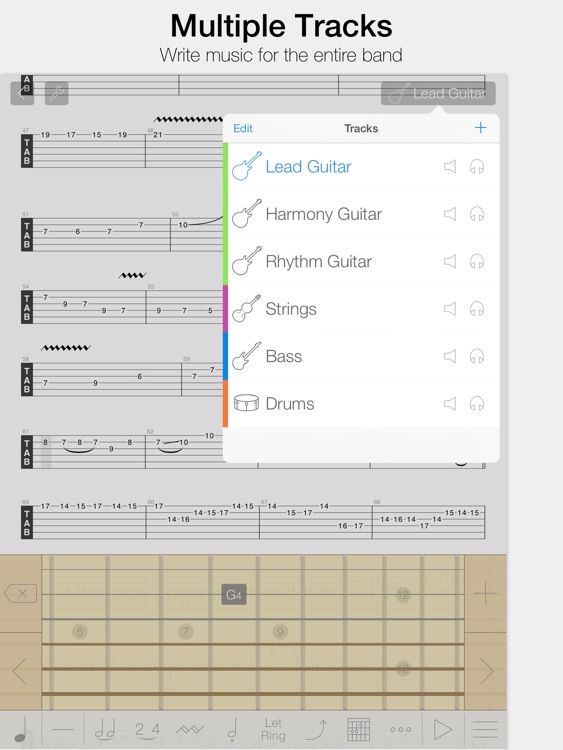Screen dimensions: 563x750
Task: Solo the Strings track headphones
Action: pyautogui.click(x=476, y=309)
